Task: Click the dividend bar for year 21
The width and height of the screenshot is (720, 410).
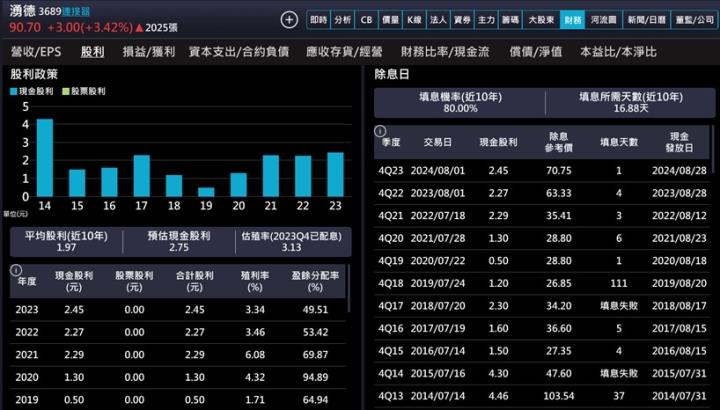Action: [x=271, y=176]
